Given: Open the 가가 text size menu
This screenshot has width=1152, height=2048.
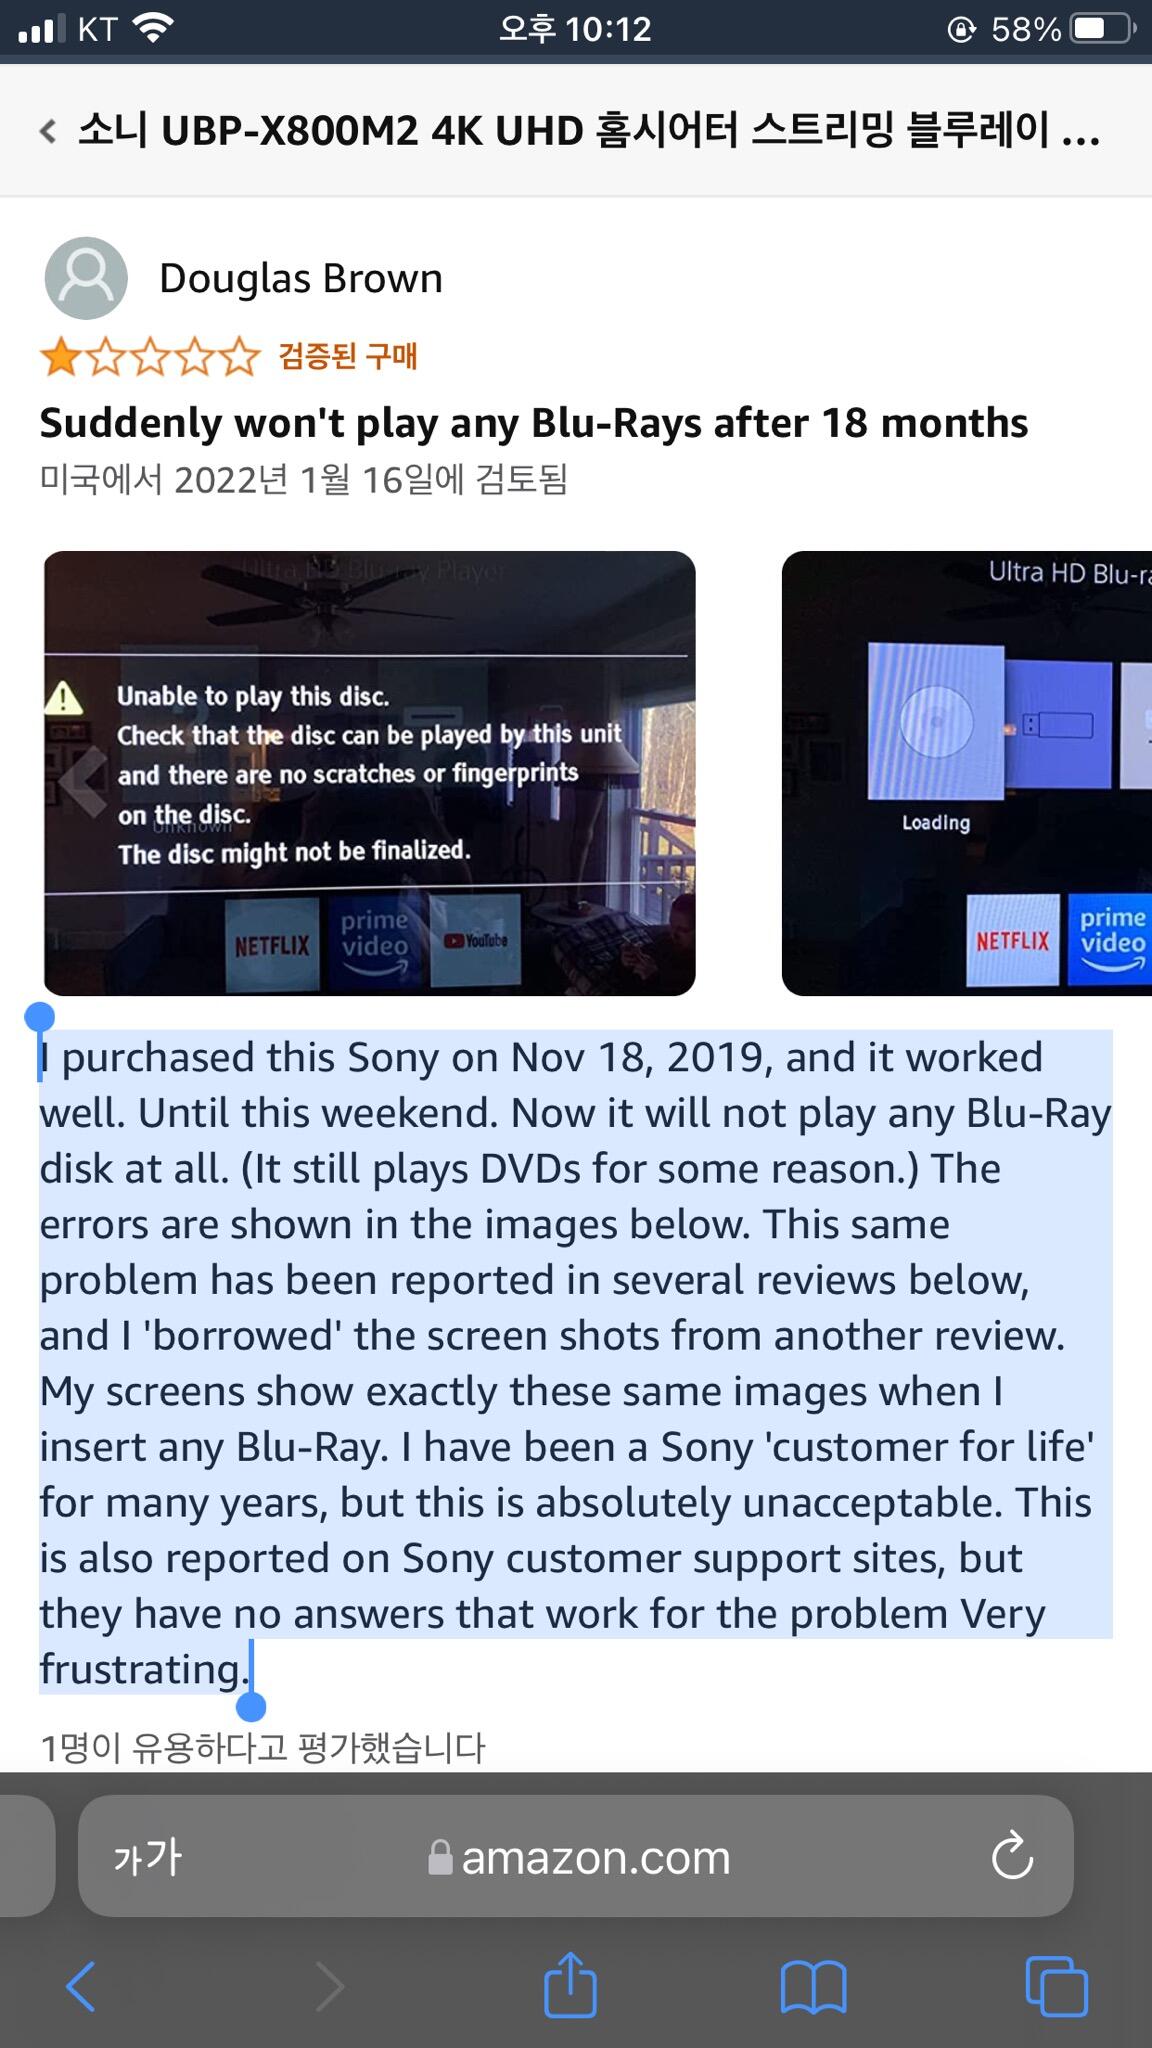Looking at the screenshot, I should (x=148, y=1857).
